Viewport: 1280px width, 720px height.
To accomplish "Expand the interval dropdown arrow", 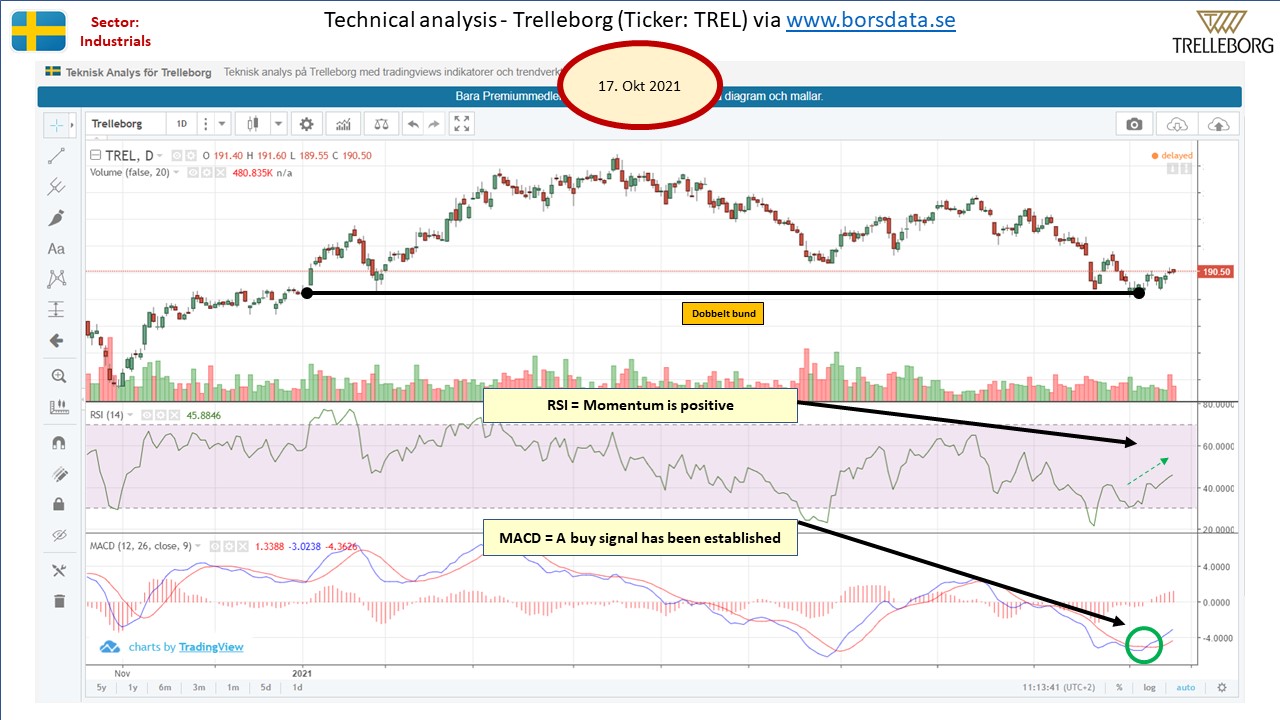I will click(221, 124).
